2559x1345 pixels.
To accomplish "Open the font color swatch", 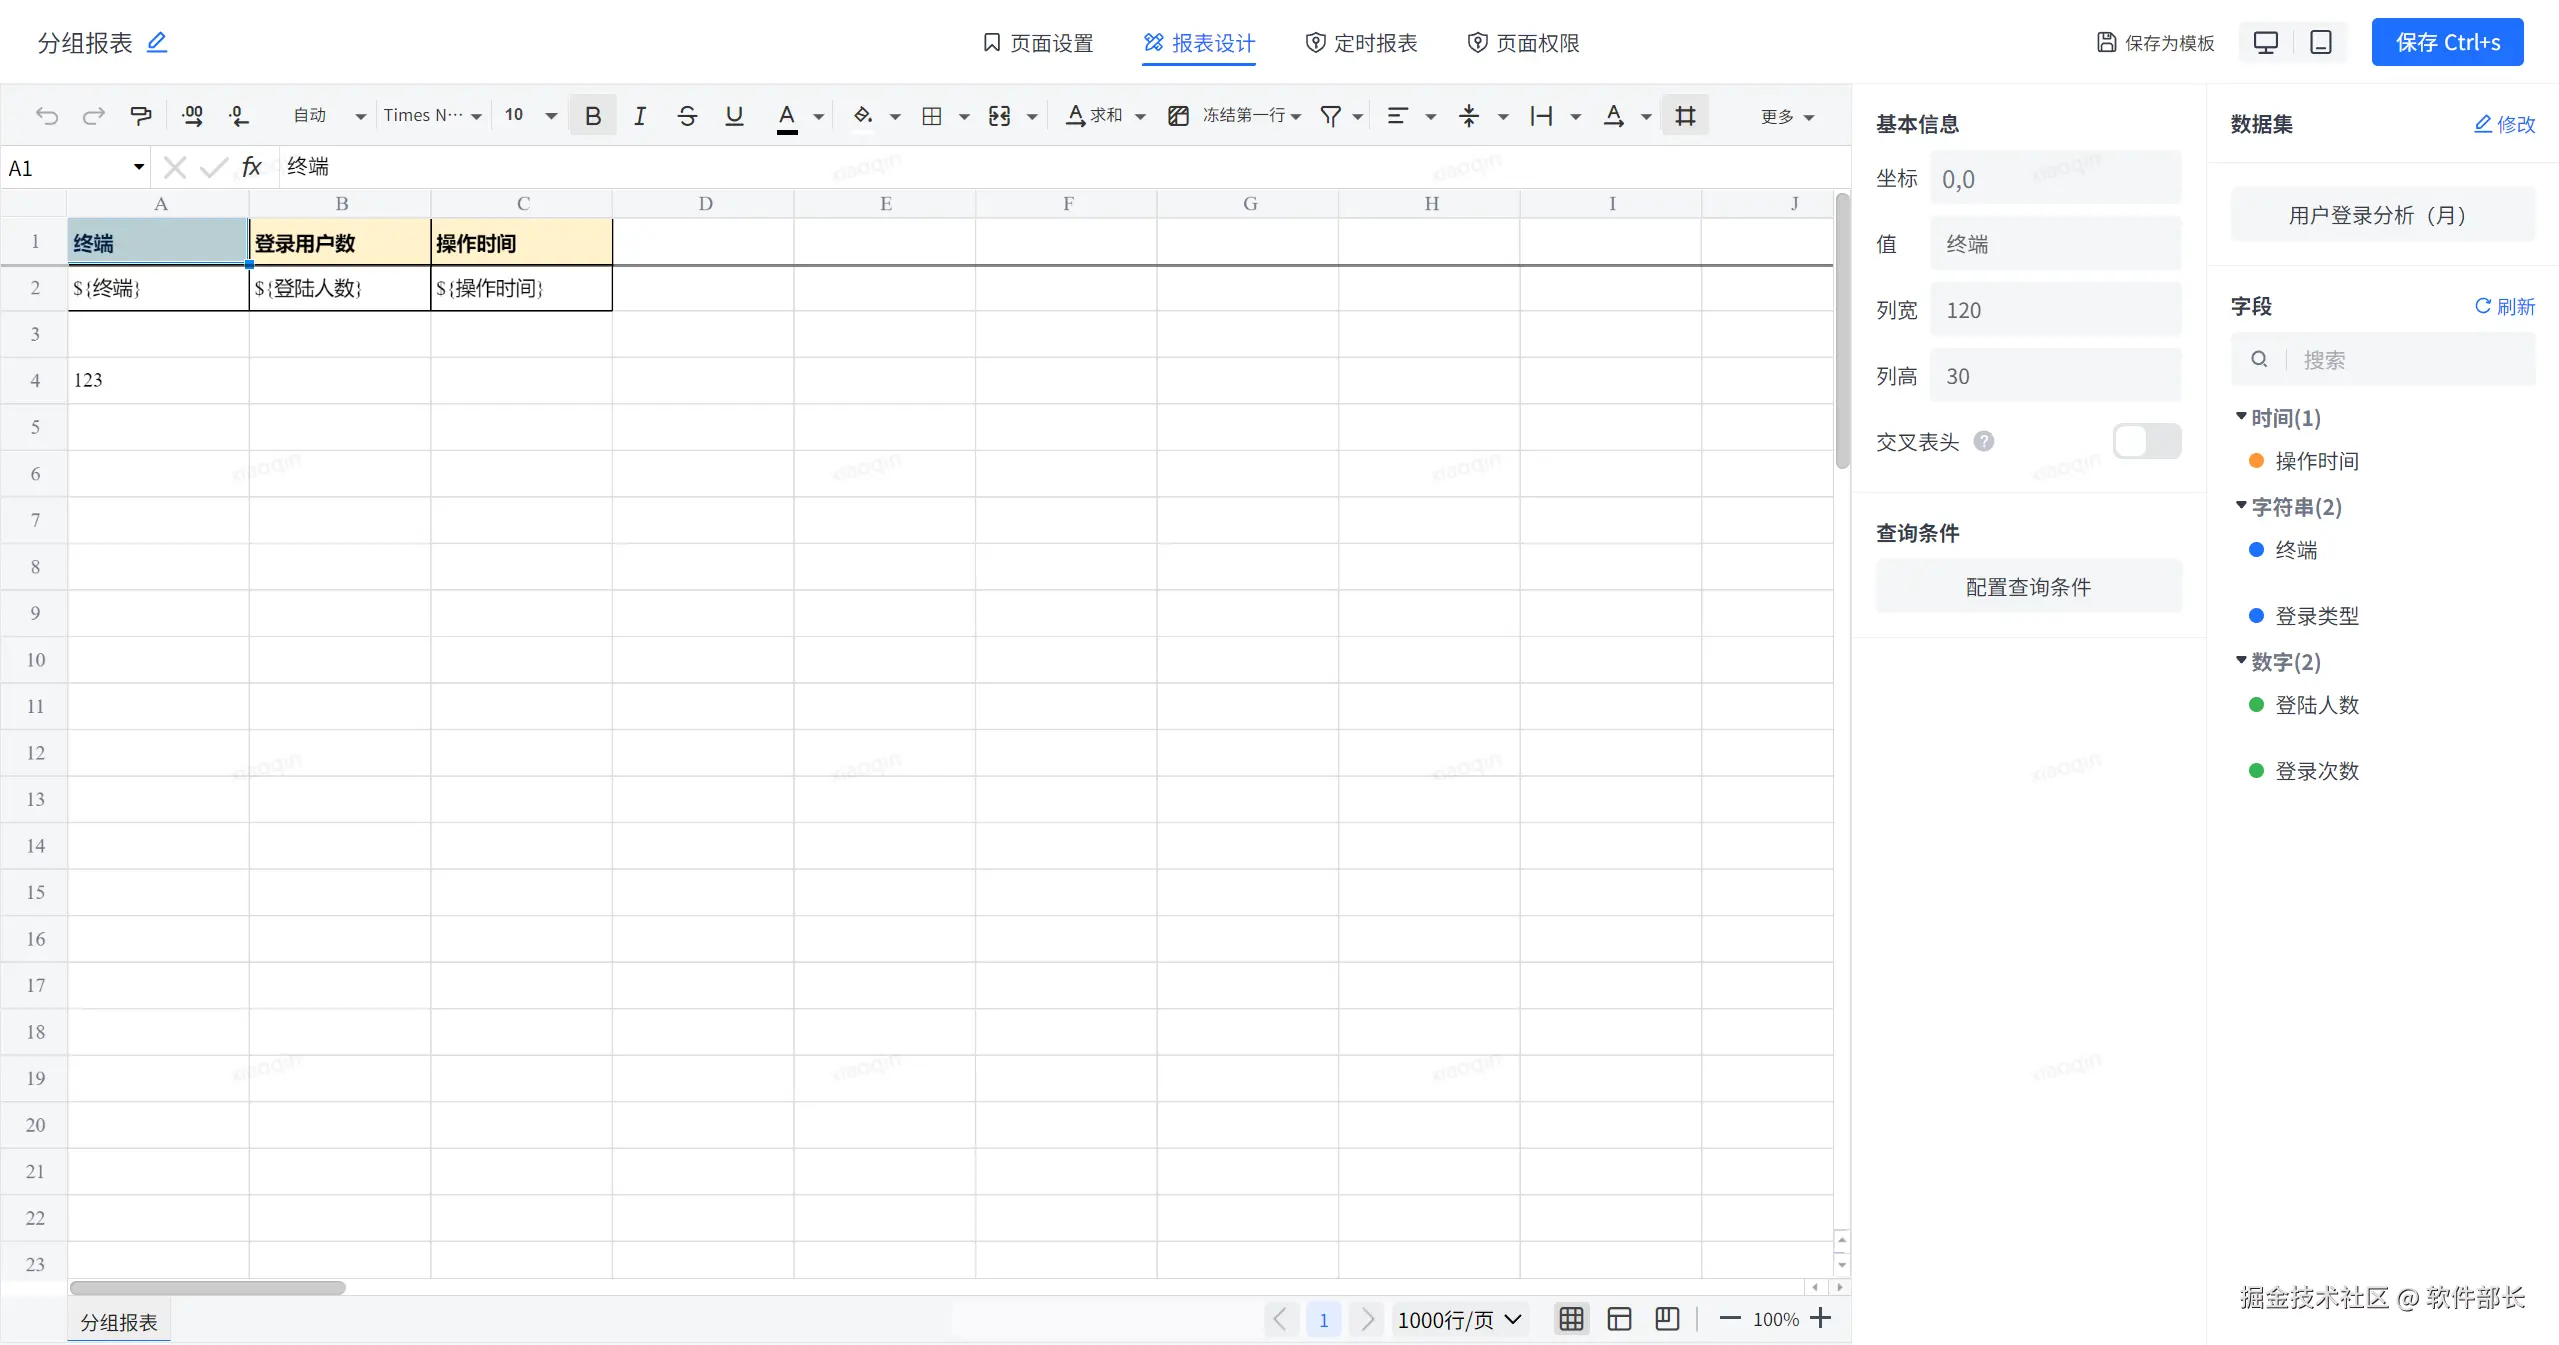I will [x=787, y=116].
